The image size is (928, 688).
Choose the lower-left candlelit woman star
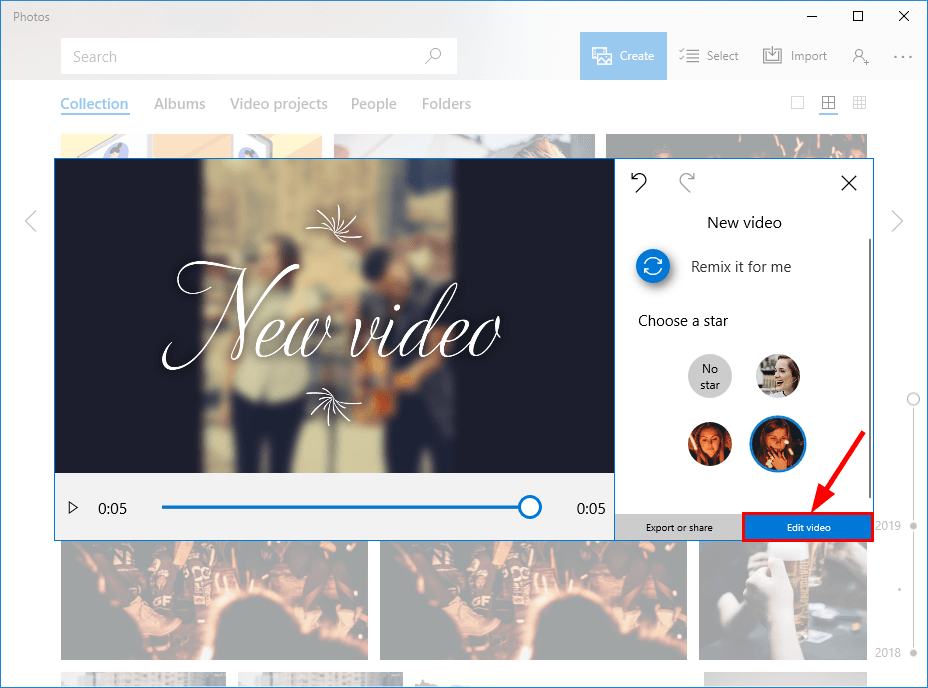click(x=710, y=444)
